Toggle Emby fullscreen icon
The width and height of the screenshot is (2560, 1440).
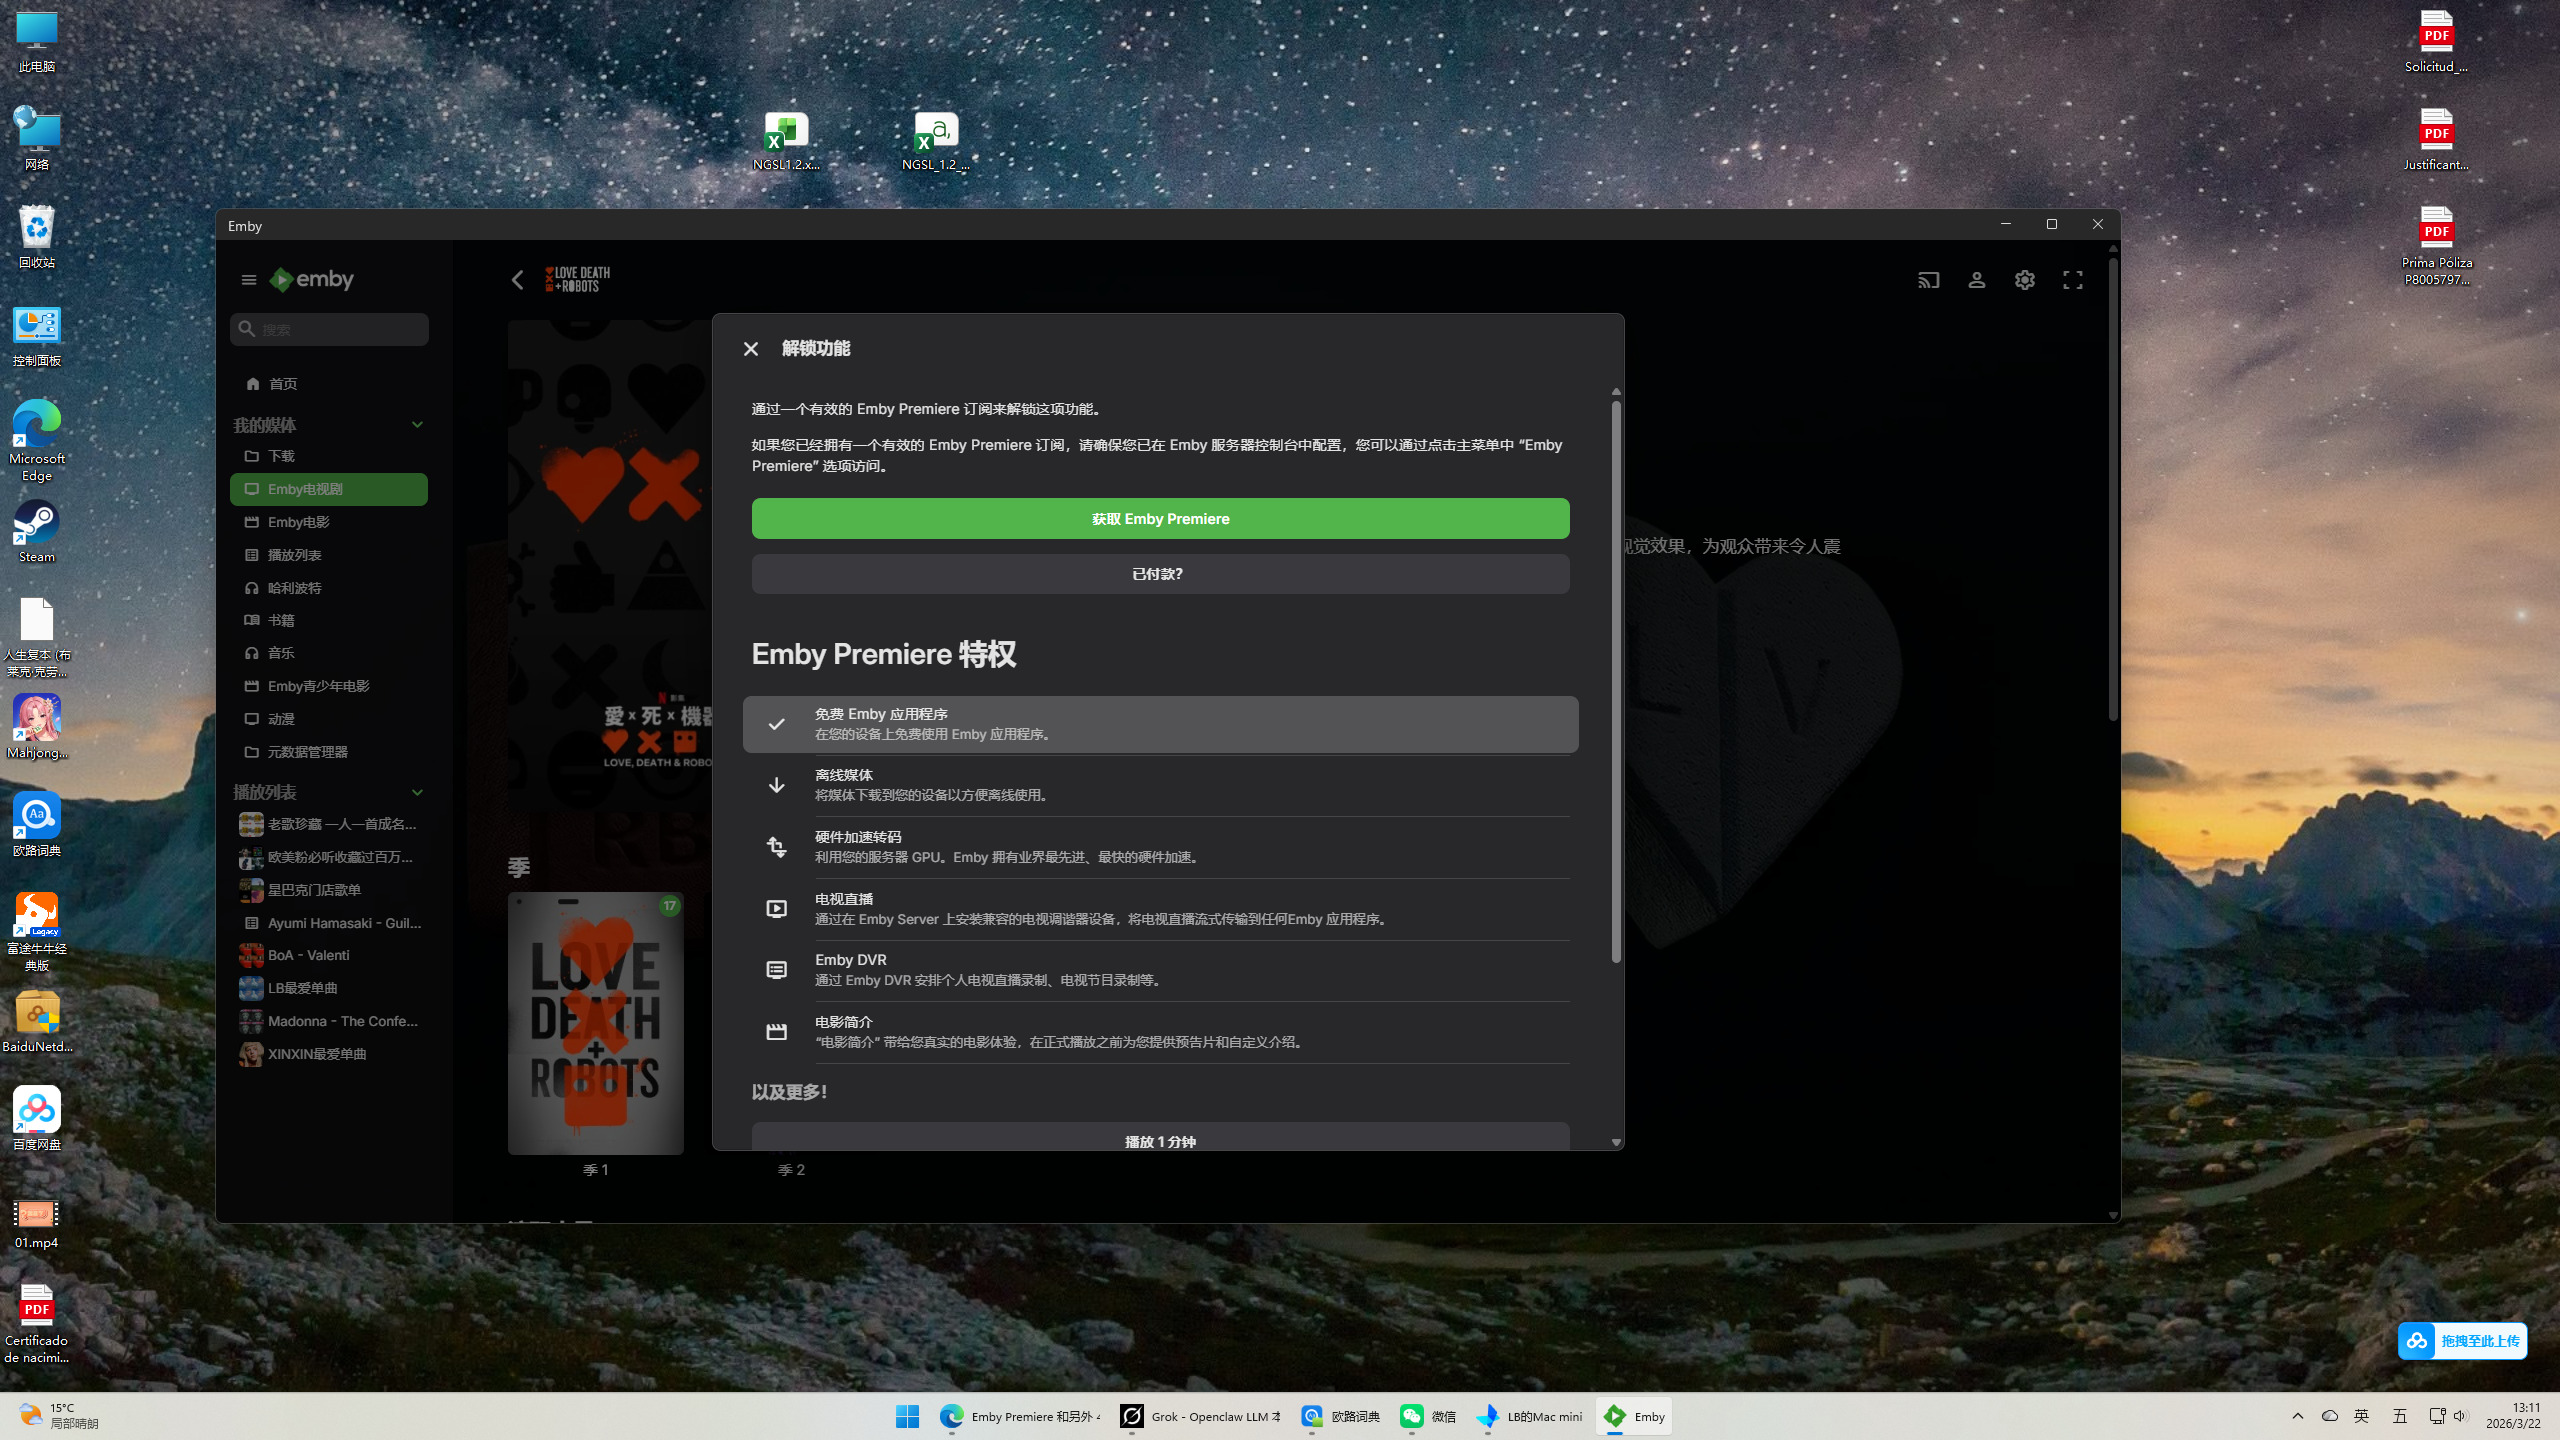tap(2072, 280)
